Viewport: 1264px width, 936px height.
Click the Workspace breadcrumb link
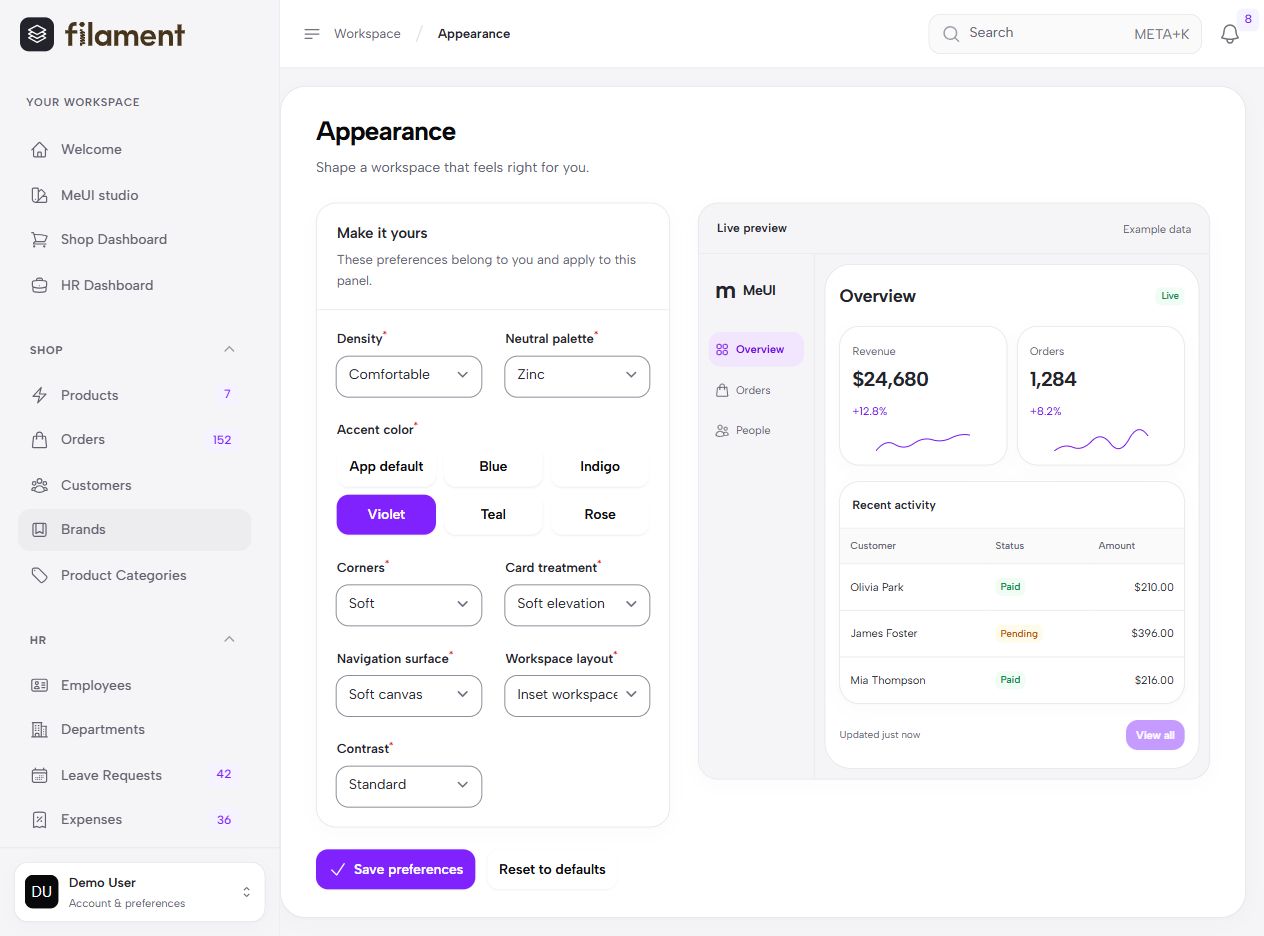(367, 34)
